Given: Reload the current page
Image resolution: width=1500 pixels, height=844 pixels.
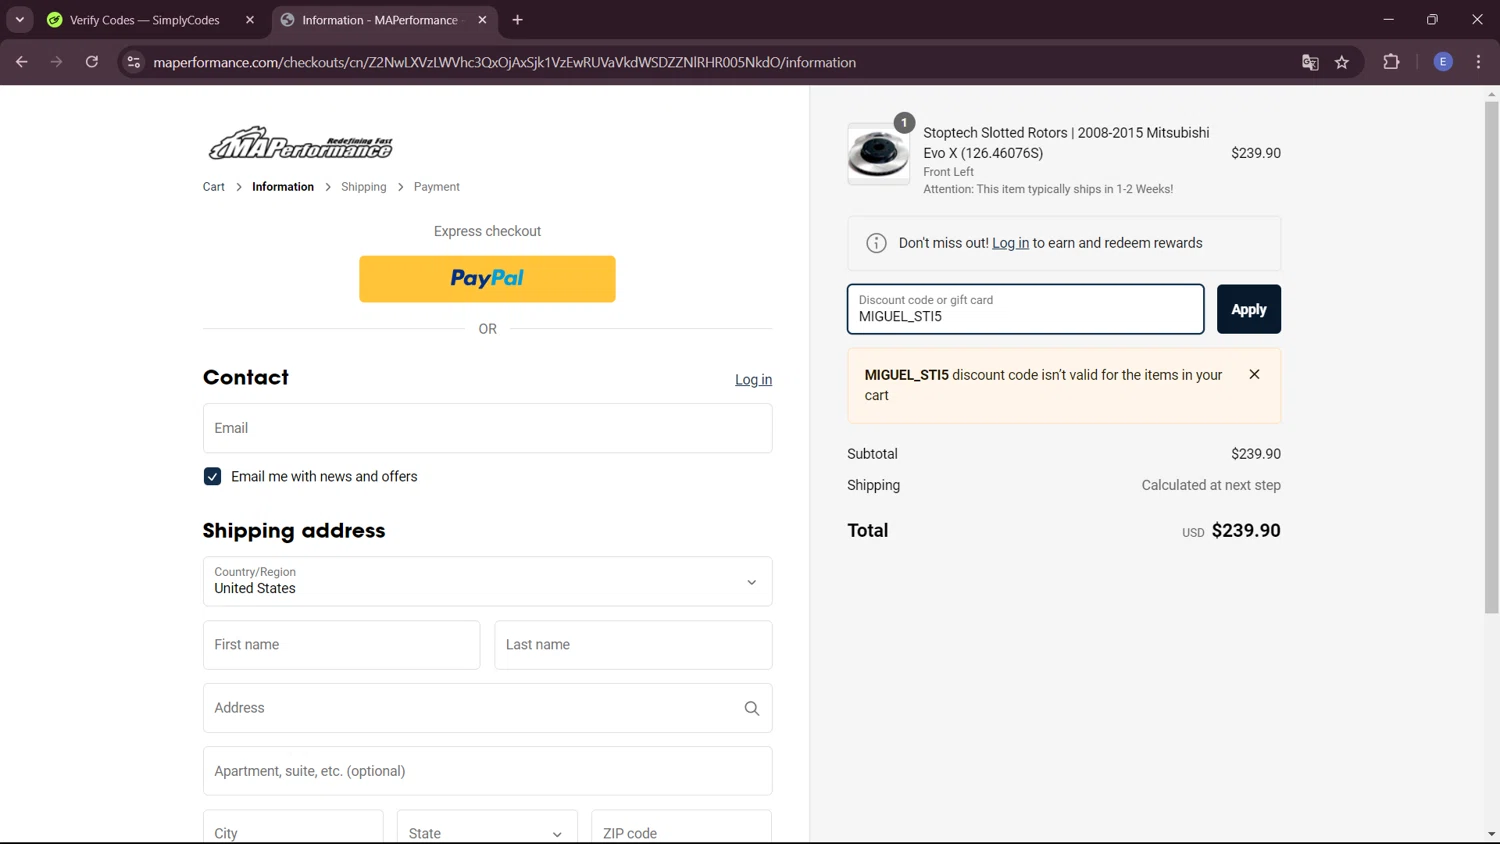Looking at the screenshot, I should [x=91, y=62].
